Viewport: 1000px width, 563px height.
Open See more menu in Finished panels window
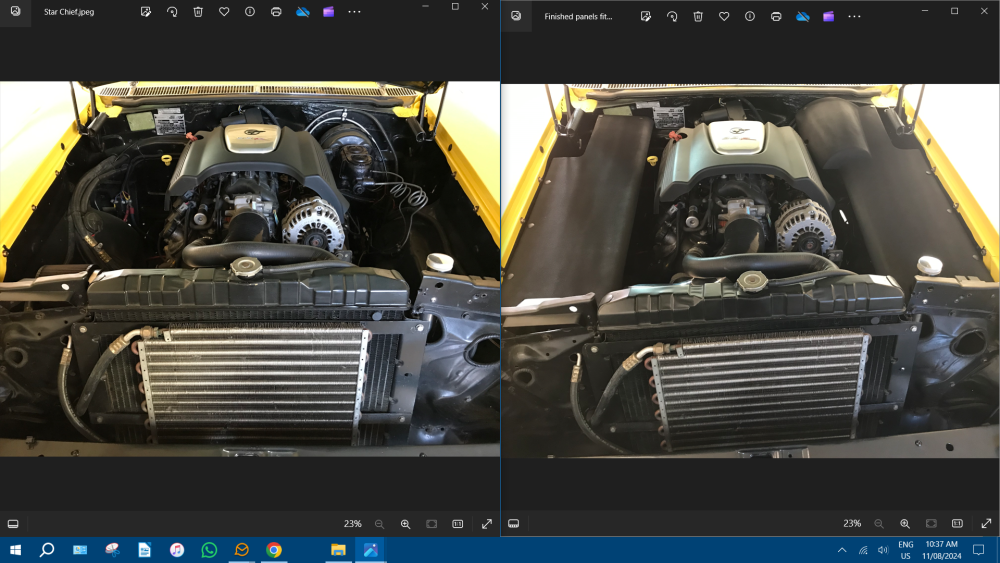point(855,17)
